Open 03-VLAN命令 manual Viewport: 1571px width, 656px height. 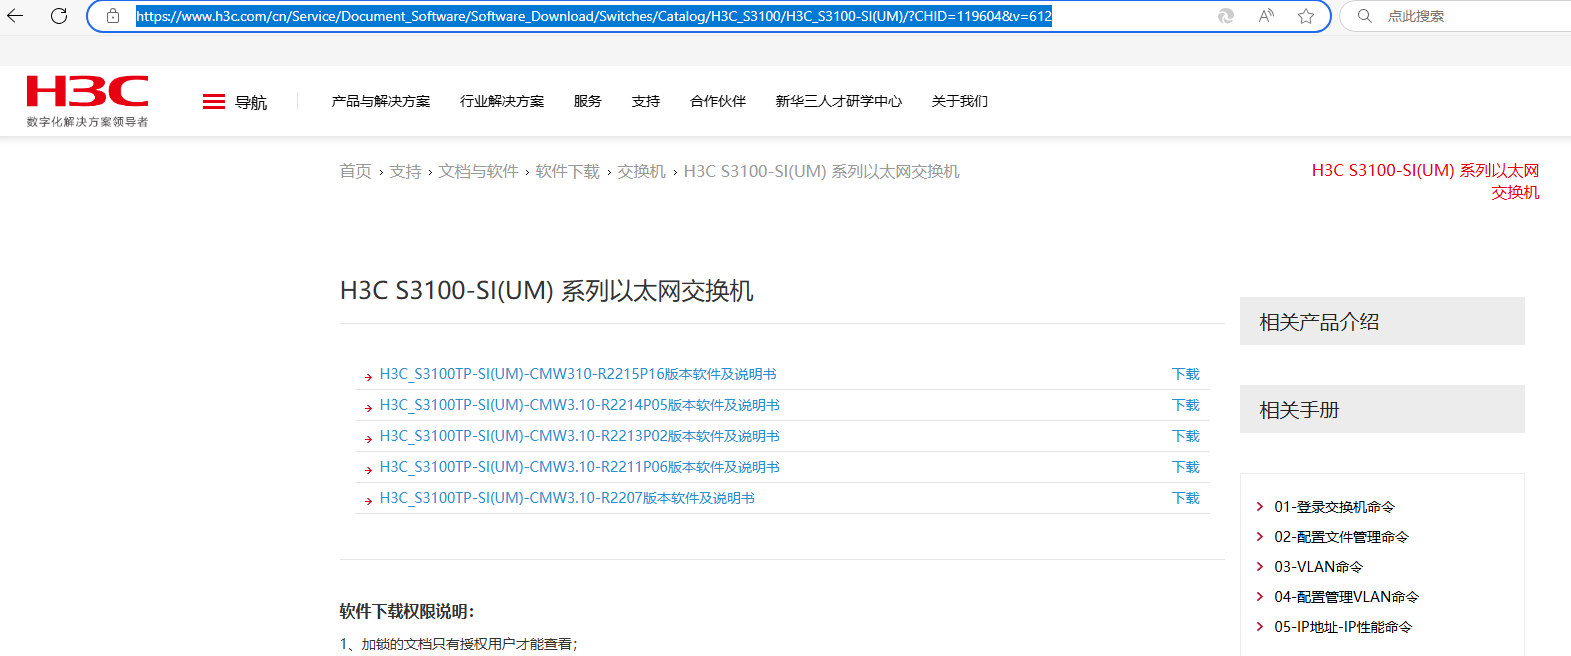click(1318, 567)
